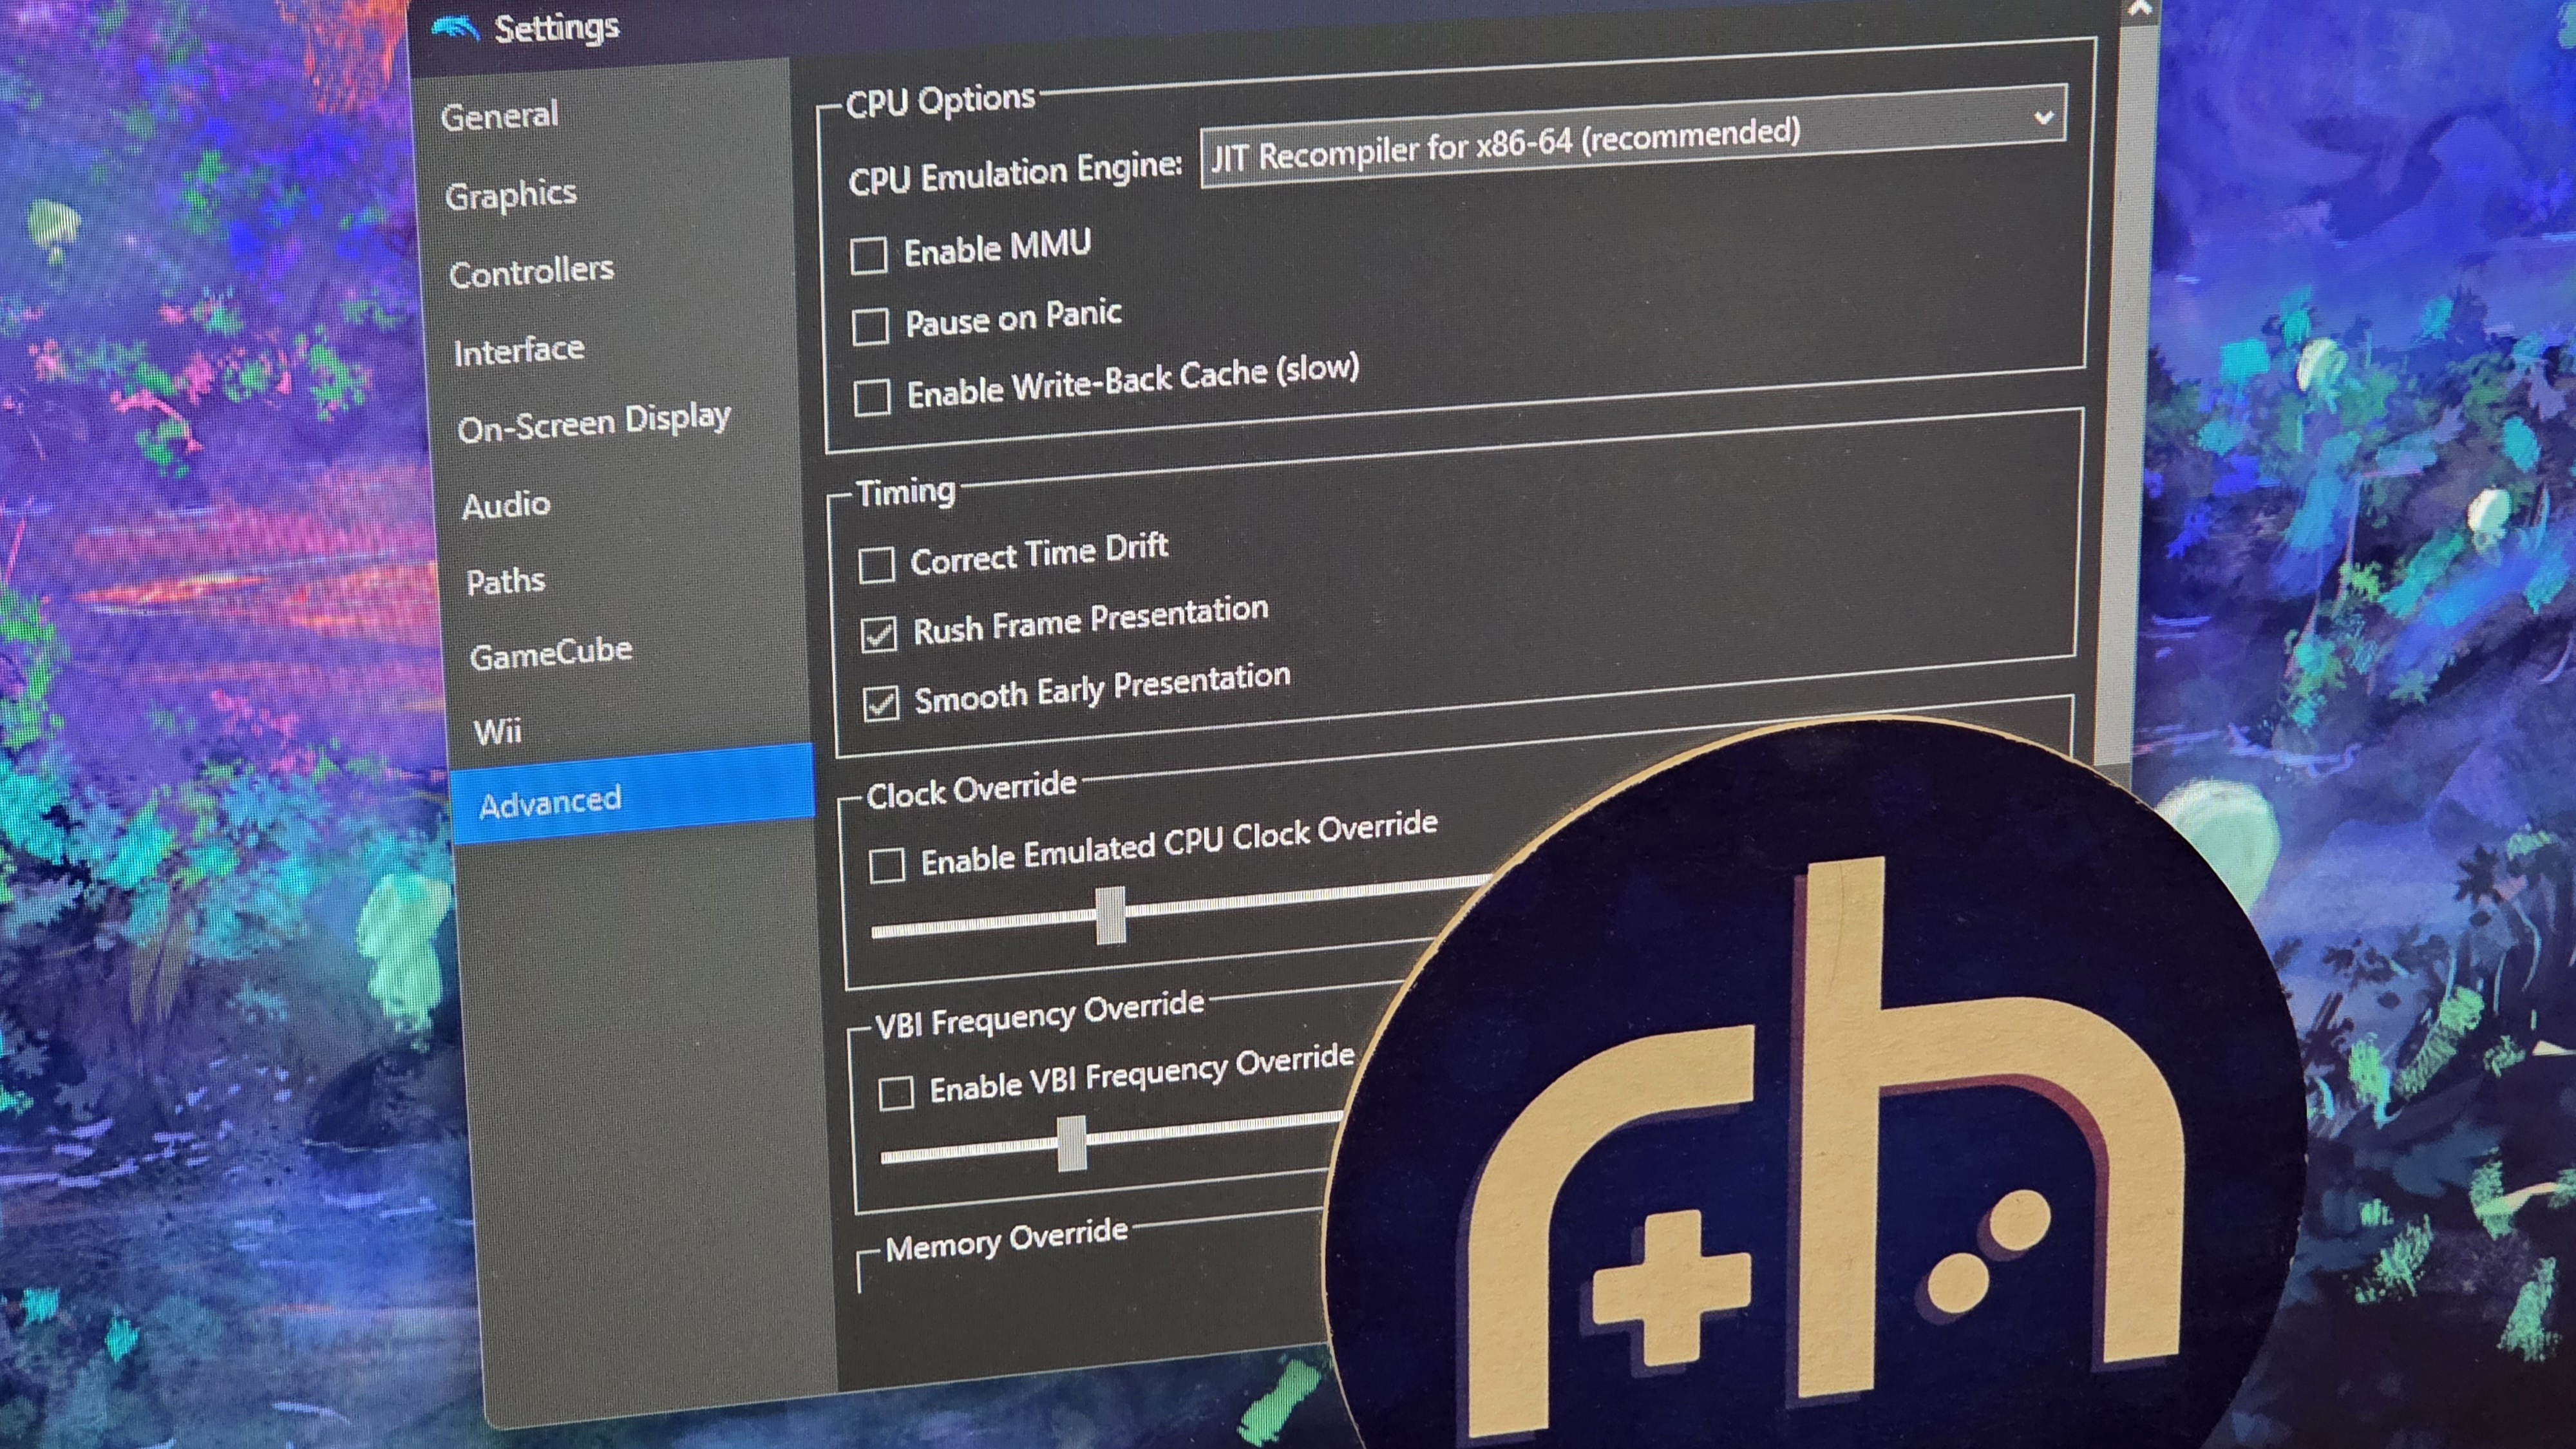Image resolution: width=2576 pixels, height=1449 pixels.
Task: Switch to the General settings tab
Action: click(x=500, y=116)
